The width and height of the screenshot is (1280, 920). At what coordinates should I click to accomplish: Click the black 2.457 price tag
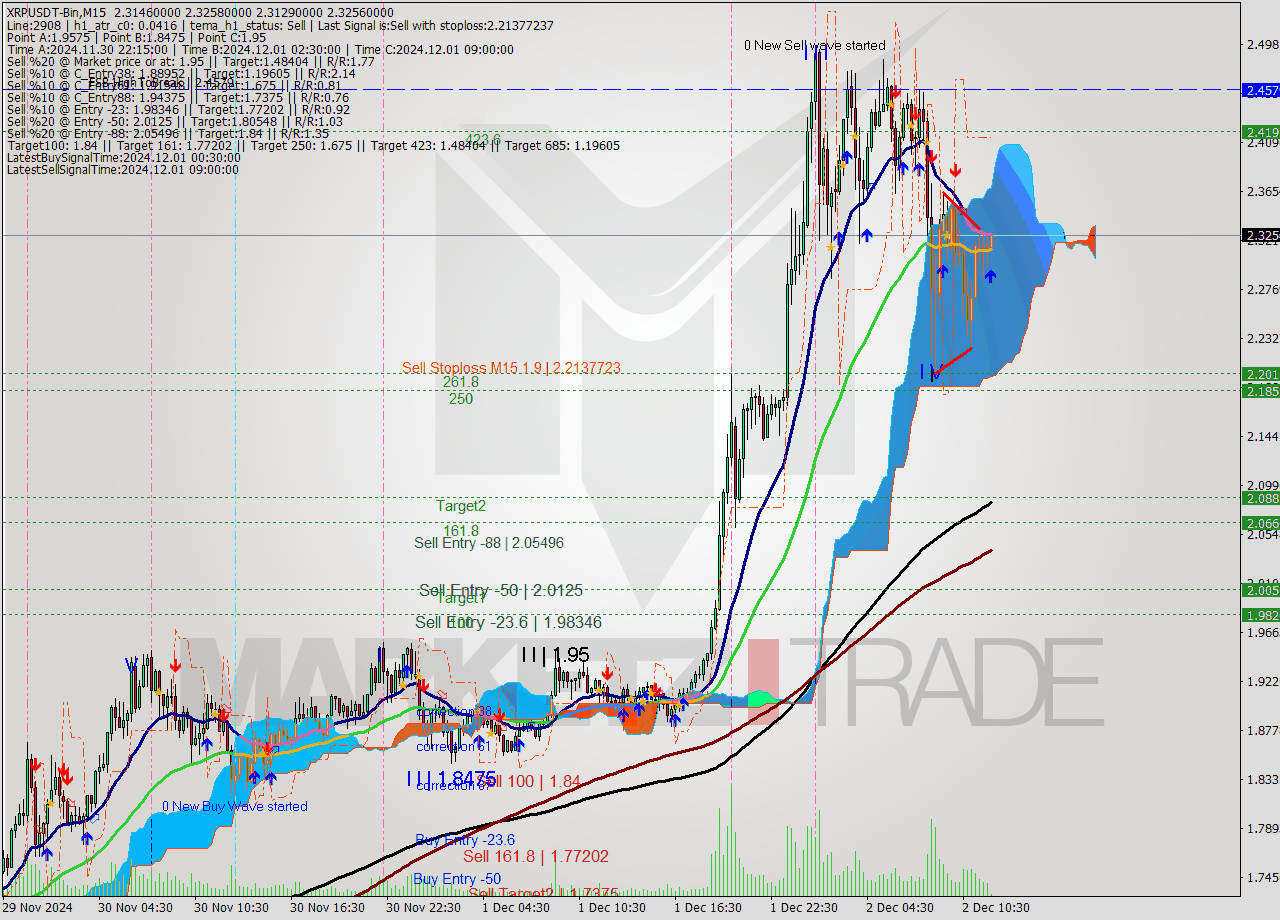[x=1260, y=90]
